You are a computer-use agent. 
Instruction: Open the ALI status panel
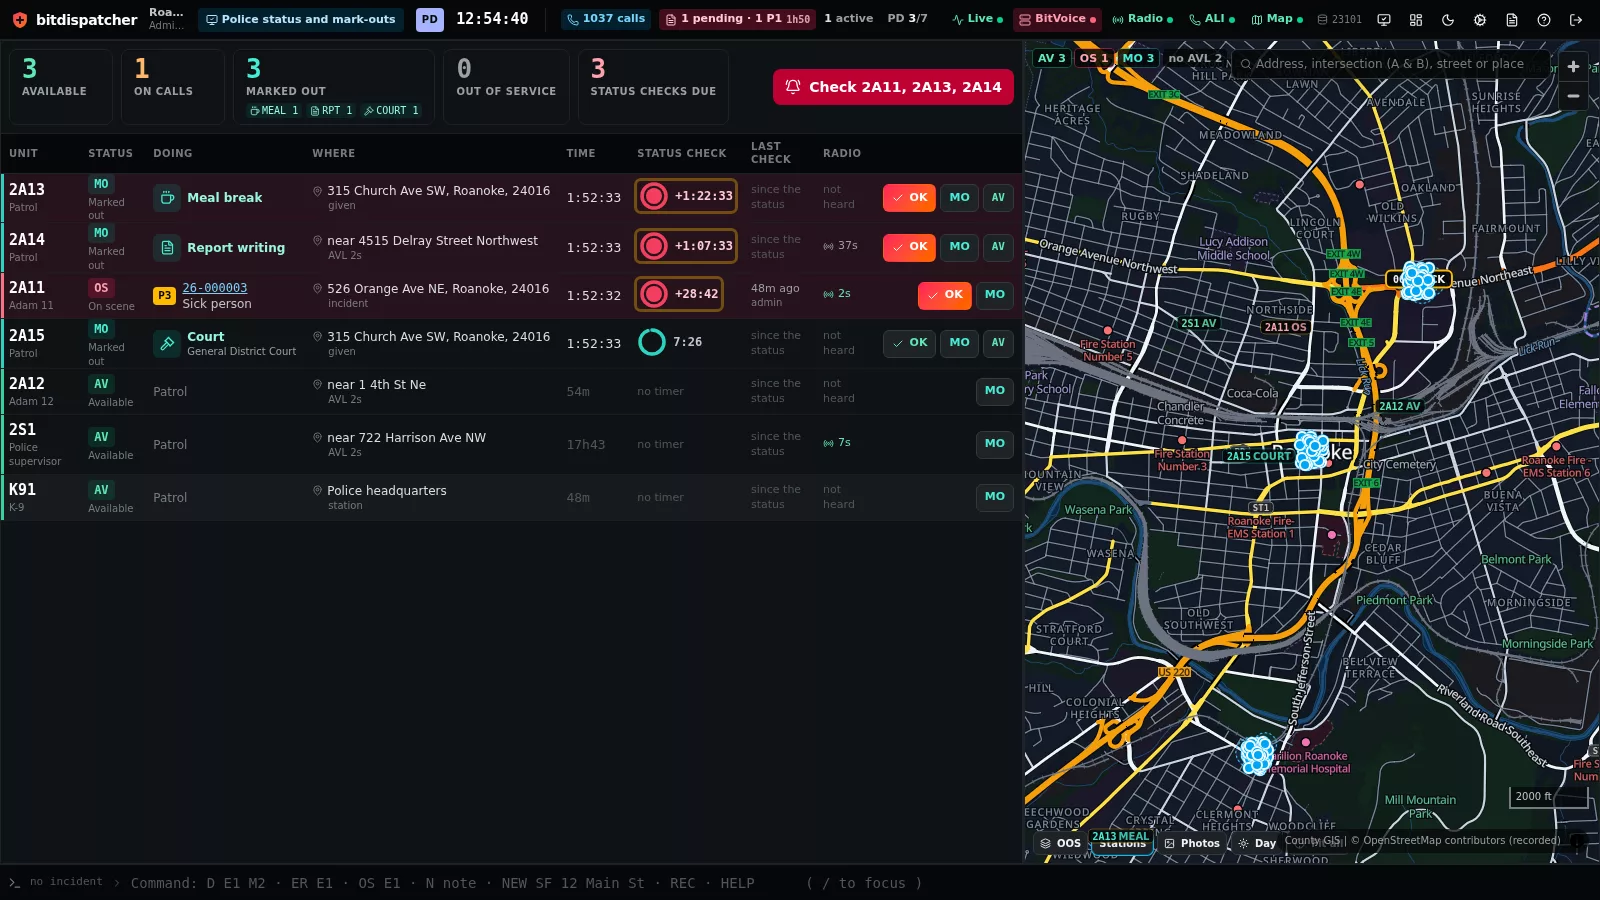point(1211,19)
